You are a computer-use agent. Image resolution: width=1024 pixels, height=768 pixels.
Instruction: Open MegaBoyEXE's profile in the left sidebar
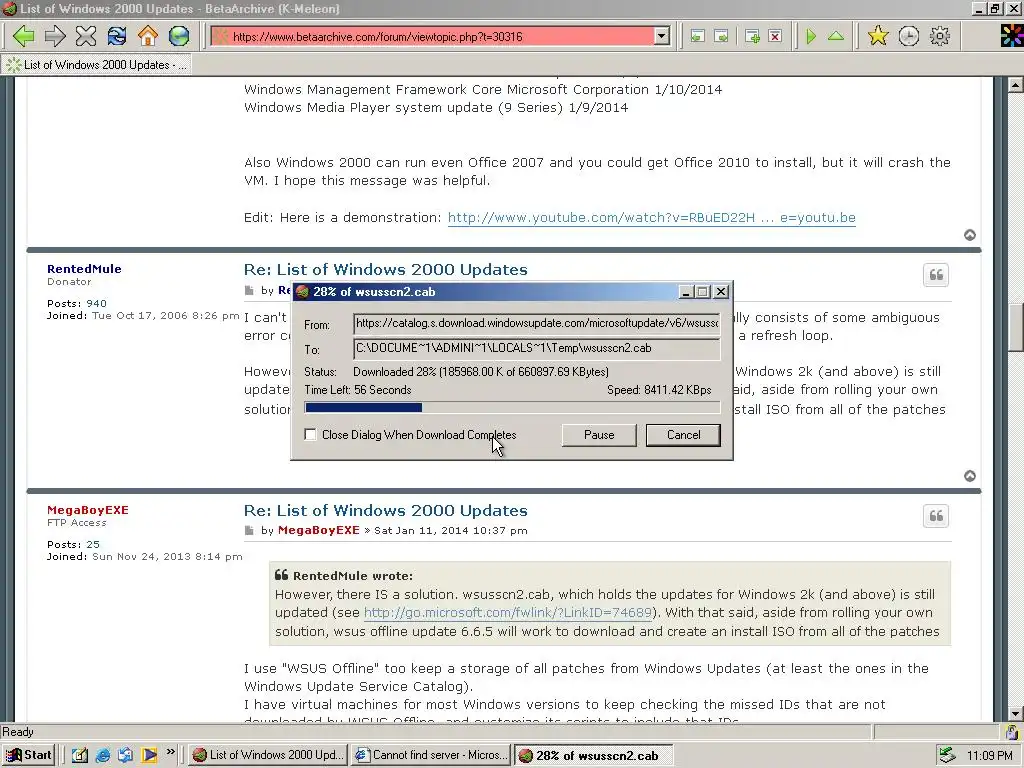(x=88, y=509)
